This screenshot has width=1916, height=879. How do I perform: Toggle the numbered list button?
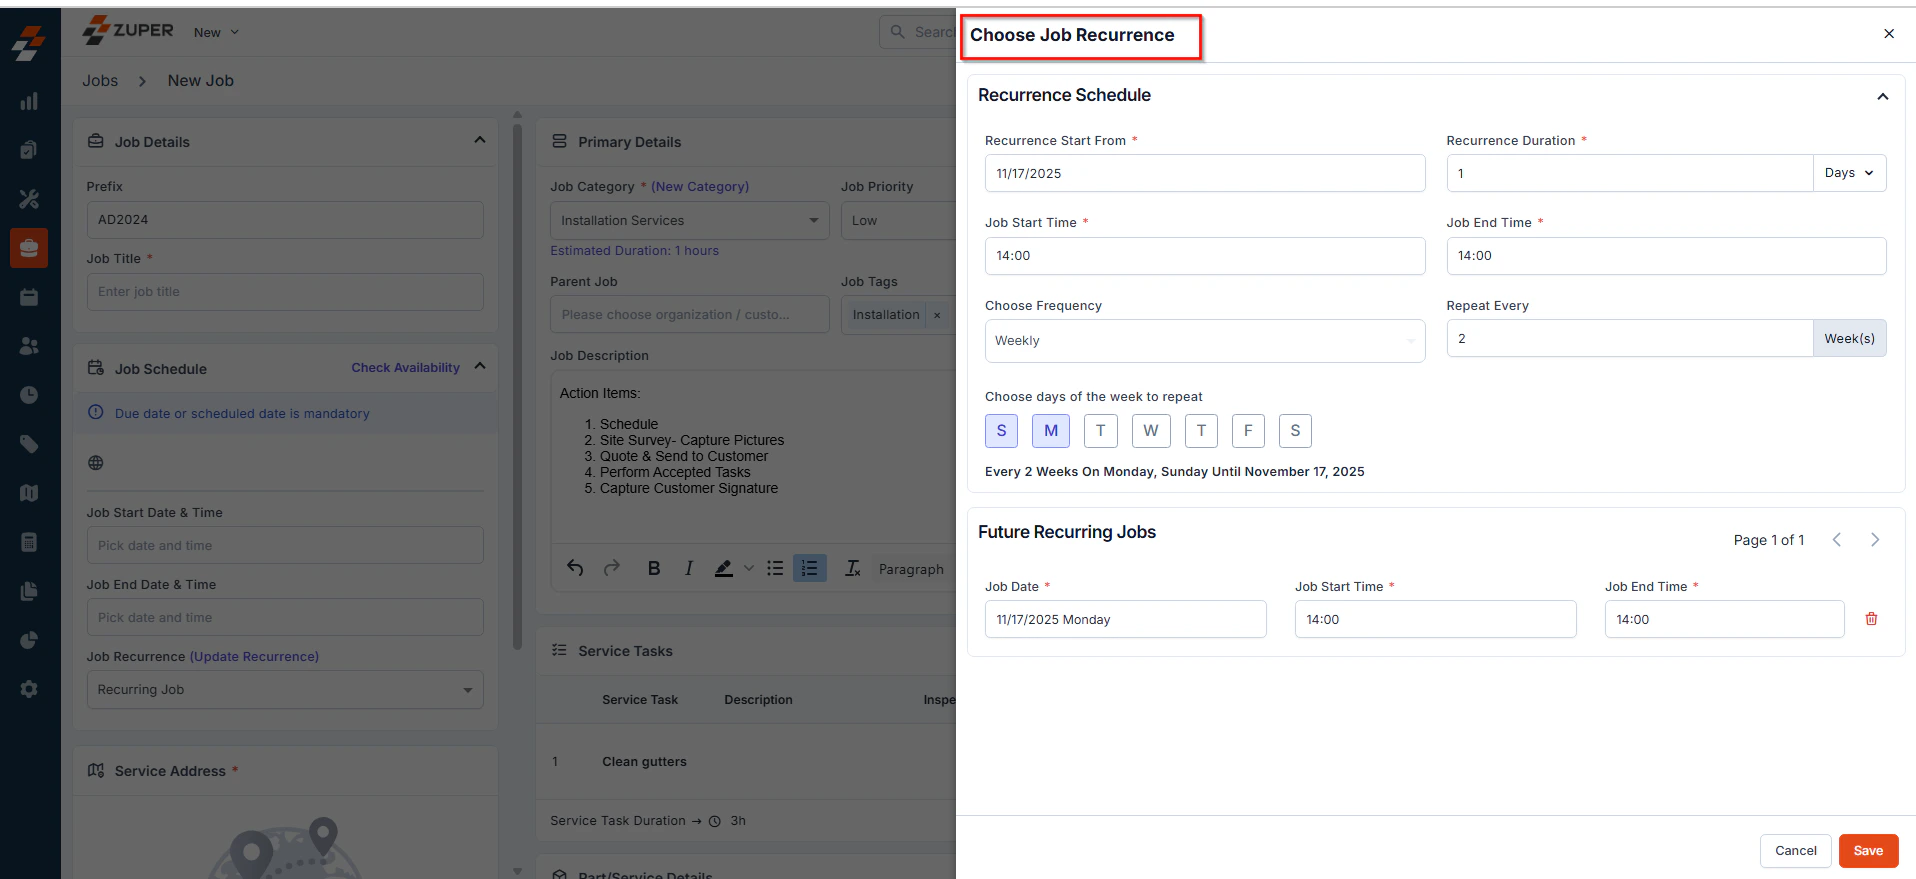click(810, 568)
